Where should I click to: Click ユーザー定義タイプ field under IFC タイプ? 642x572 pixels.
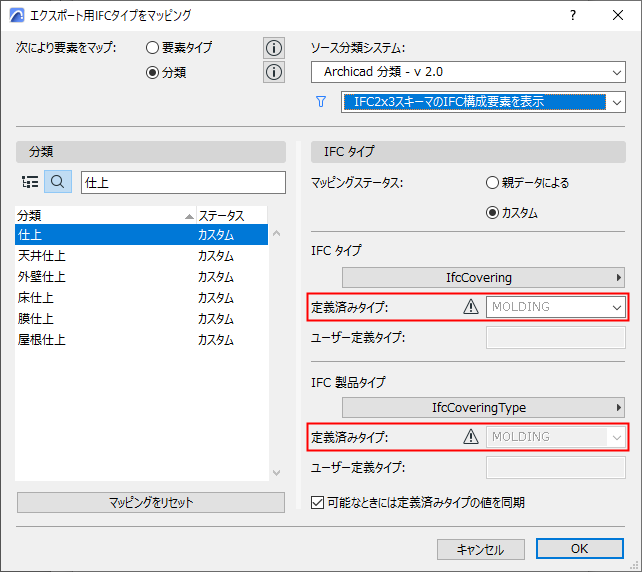(x=556, y=338)
